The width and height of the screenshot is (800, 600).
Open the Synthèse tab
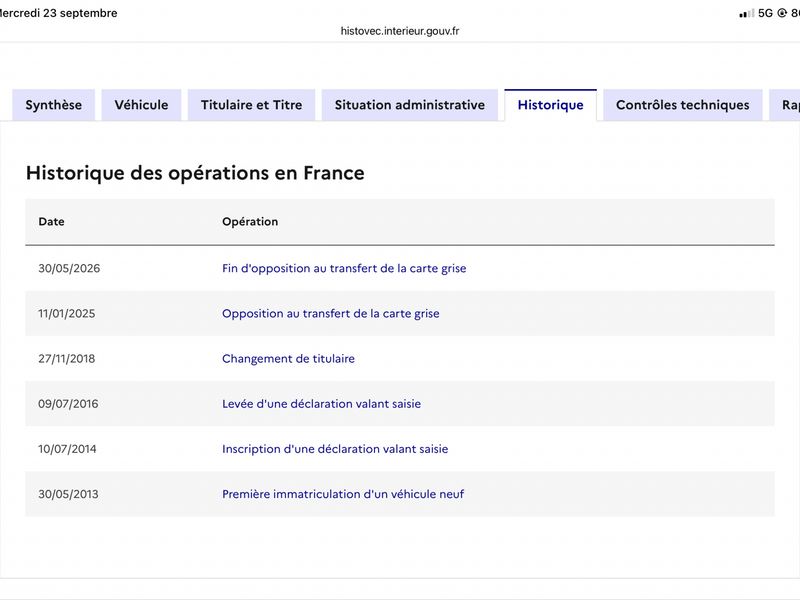click(x=54, y=105)
